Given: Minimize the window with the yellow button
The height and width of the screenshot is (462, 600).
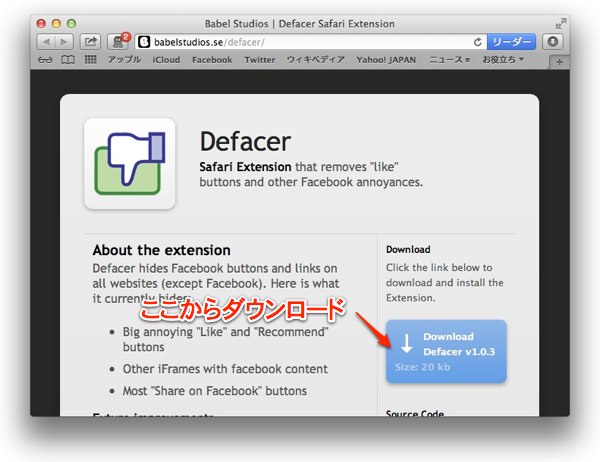Looking at the screenshot, I should [56, 24].
